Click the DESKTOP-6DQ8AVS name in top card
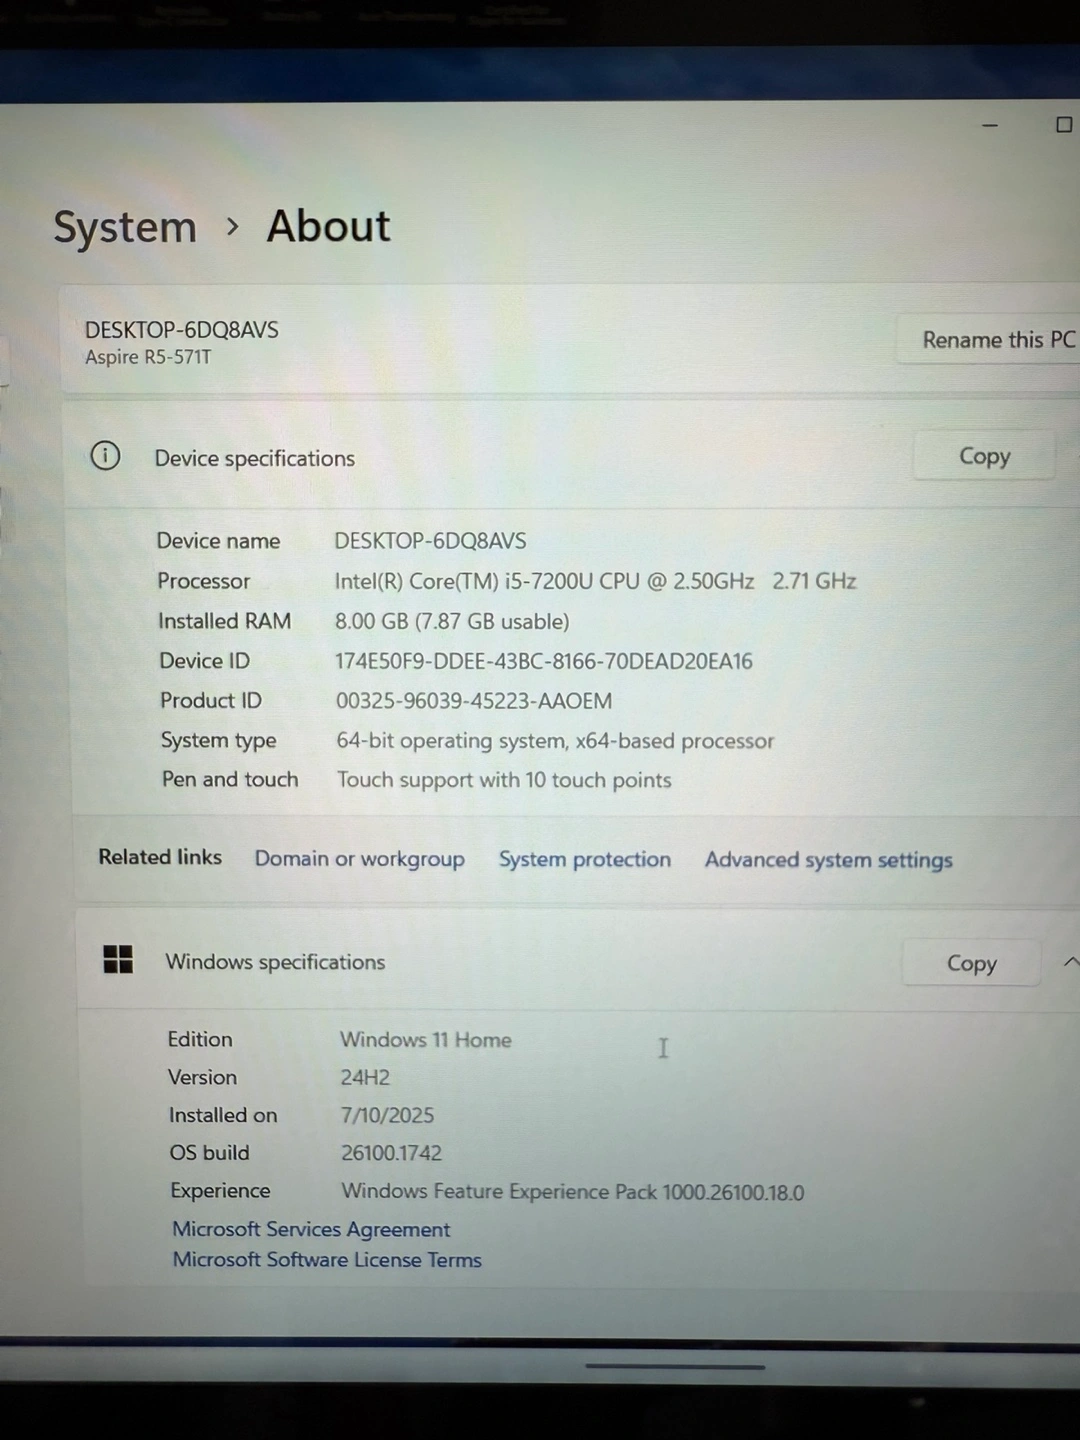Screen dimensions: 1080x1440 (x=182, y=330)
